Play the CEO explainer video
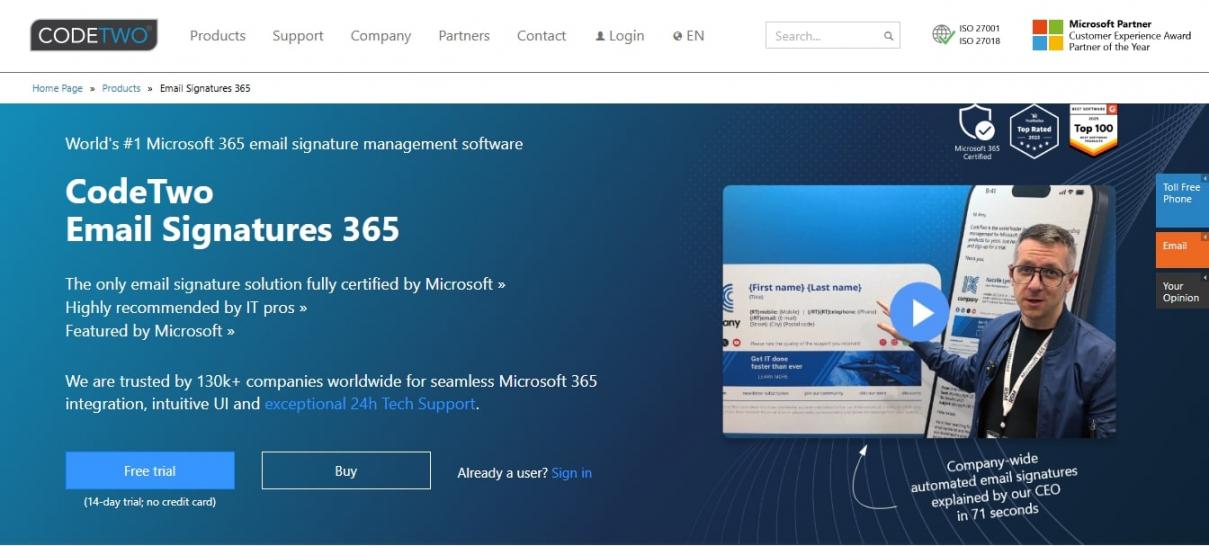Screen dimensions: 1209x546 point(918,312)
